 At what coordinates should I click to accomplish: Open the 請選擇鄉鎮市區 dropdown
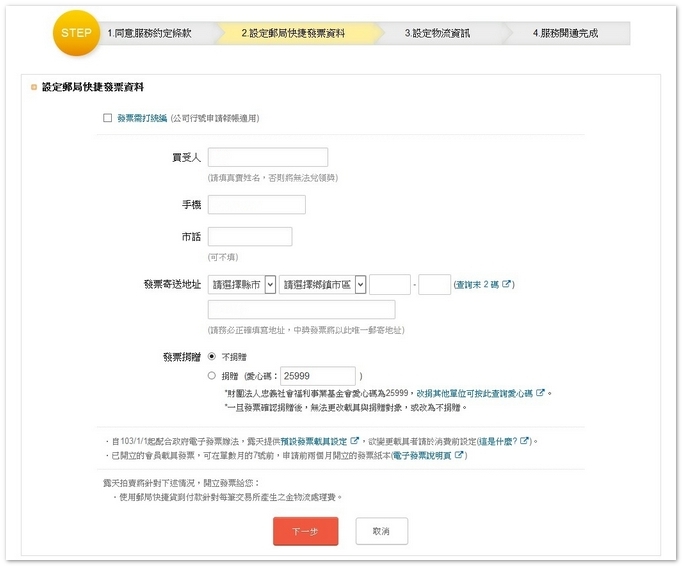[323, 285]
